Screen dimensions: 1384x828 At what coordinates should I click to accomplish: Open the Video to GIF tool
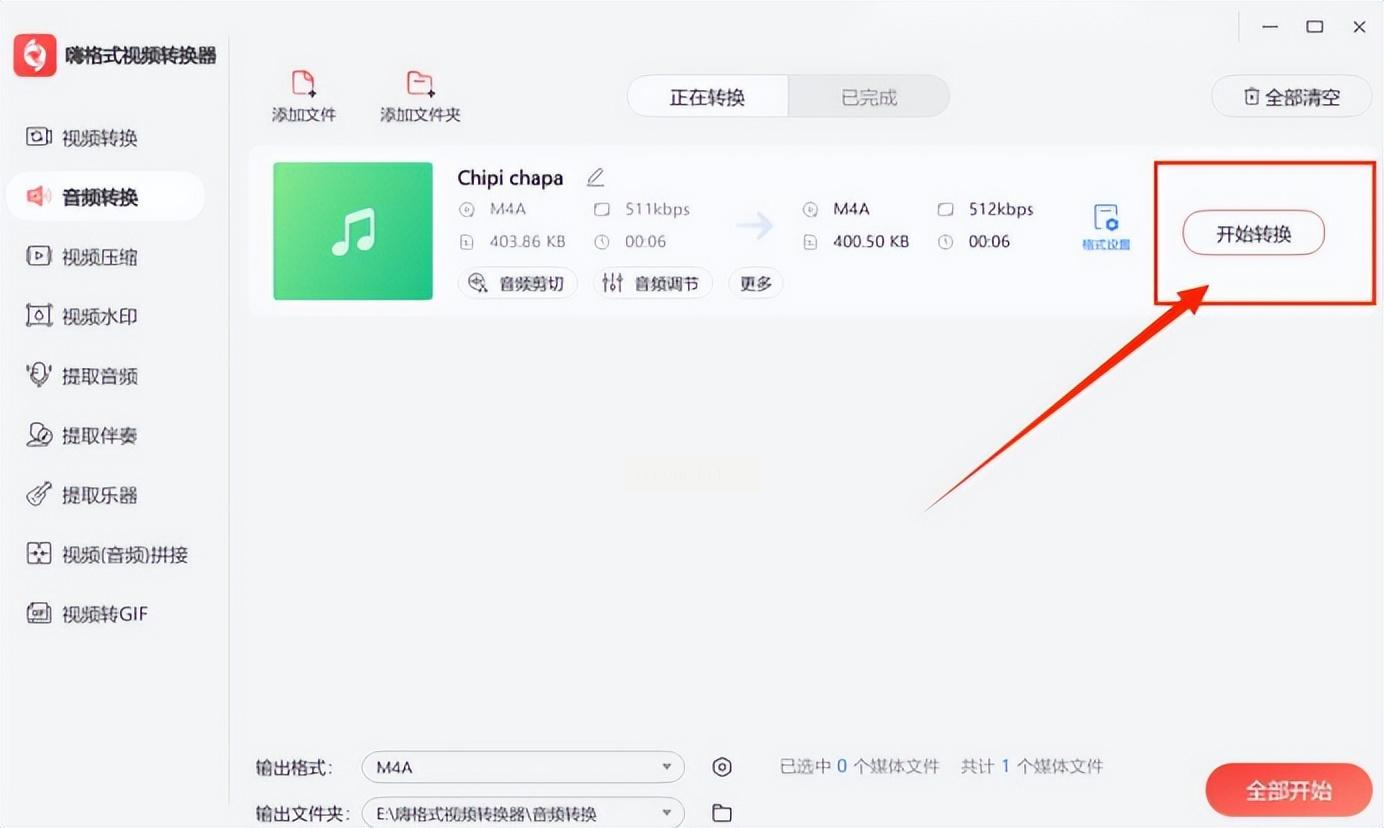[x=87, y=614]
